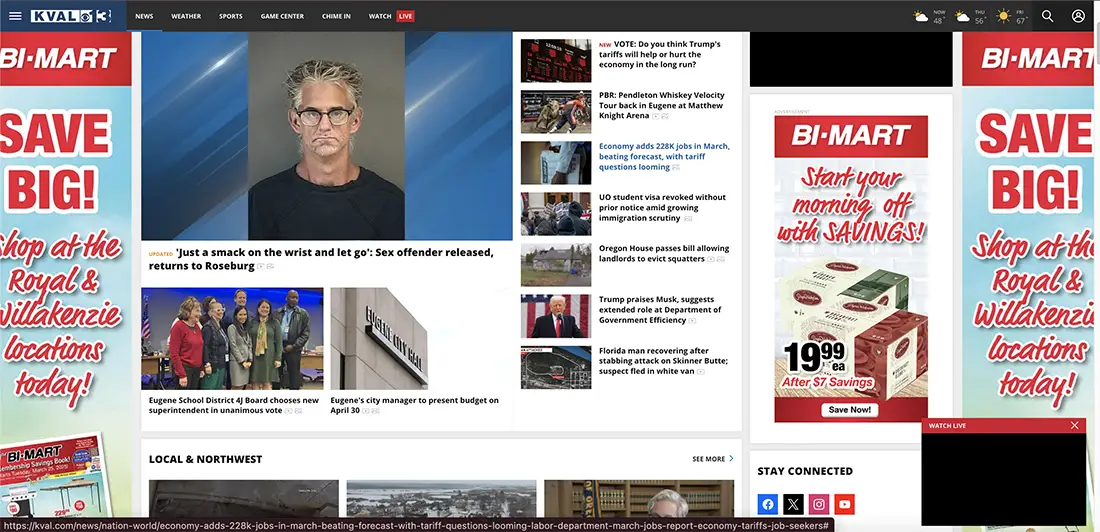Viewport: 1100px width, 532px height.
Task: Open the Facebook social icon
Action: (x=767, y=504)
